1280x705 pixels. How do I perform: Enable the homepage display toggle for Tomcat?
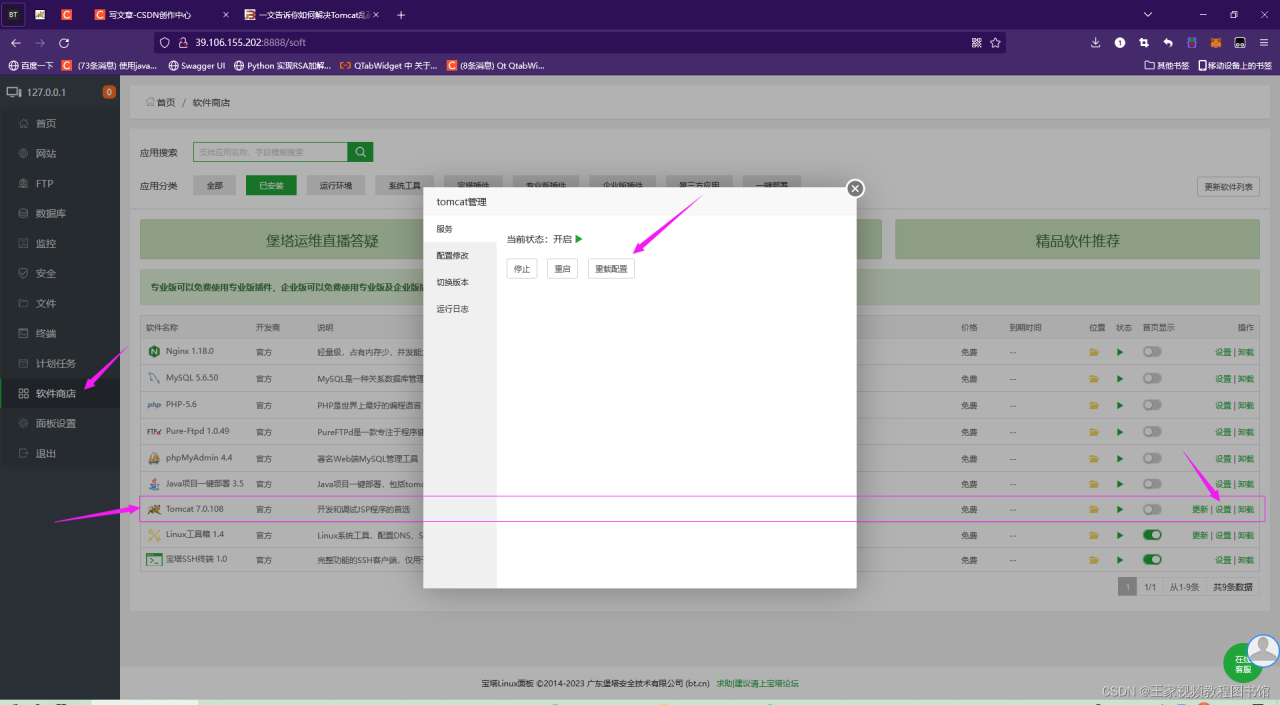click(1151, 508)
